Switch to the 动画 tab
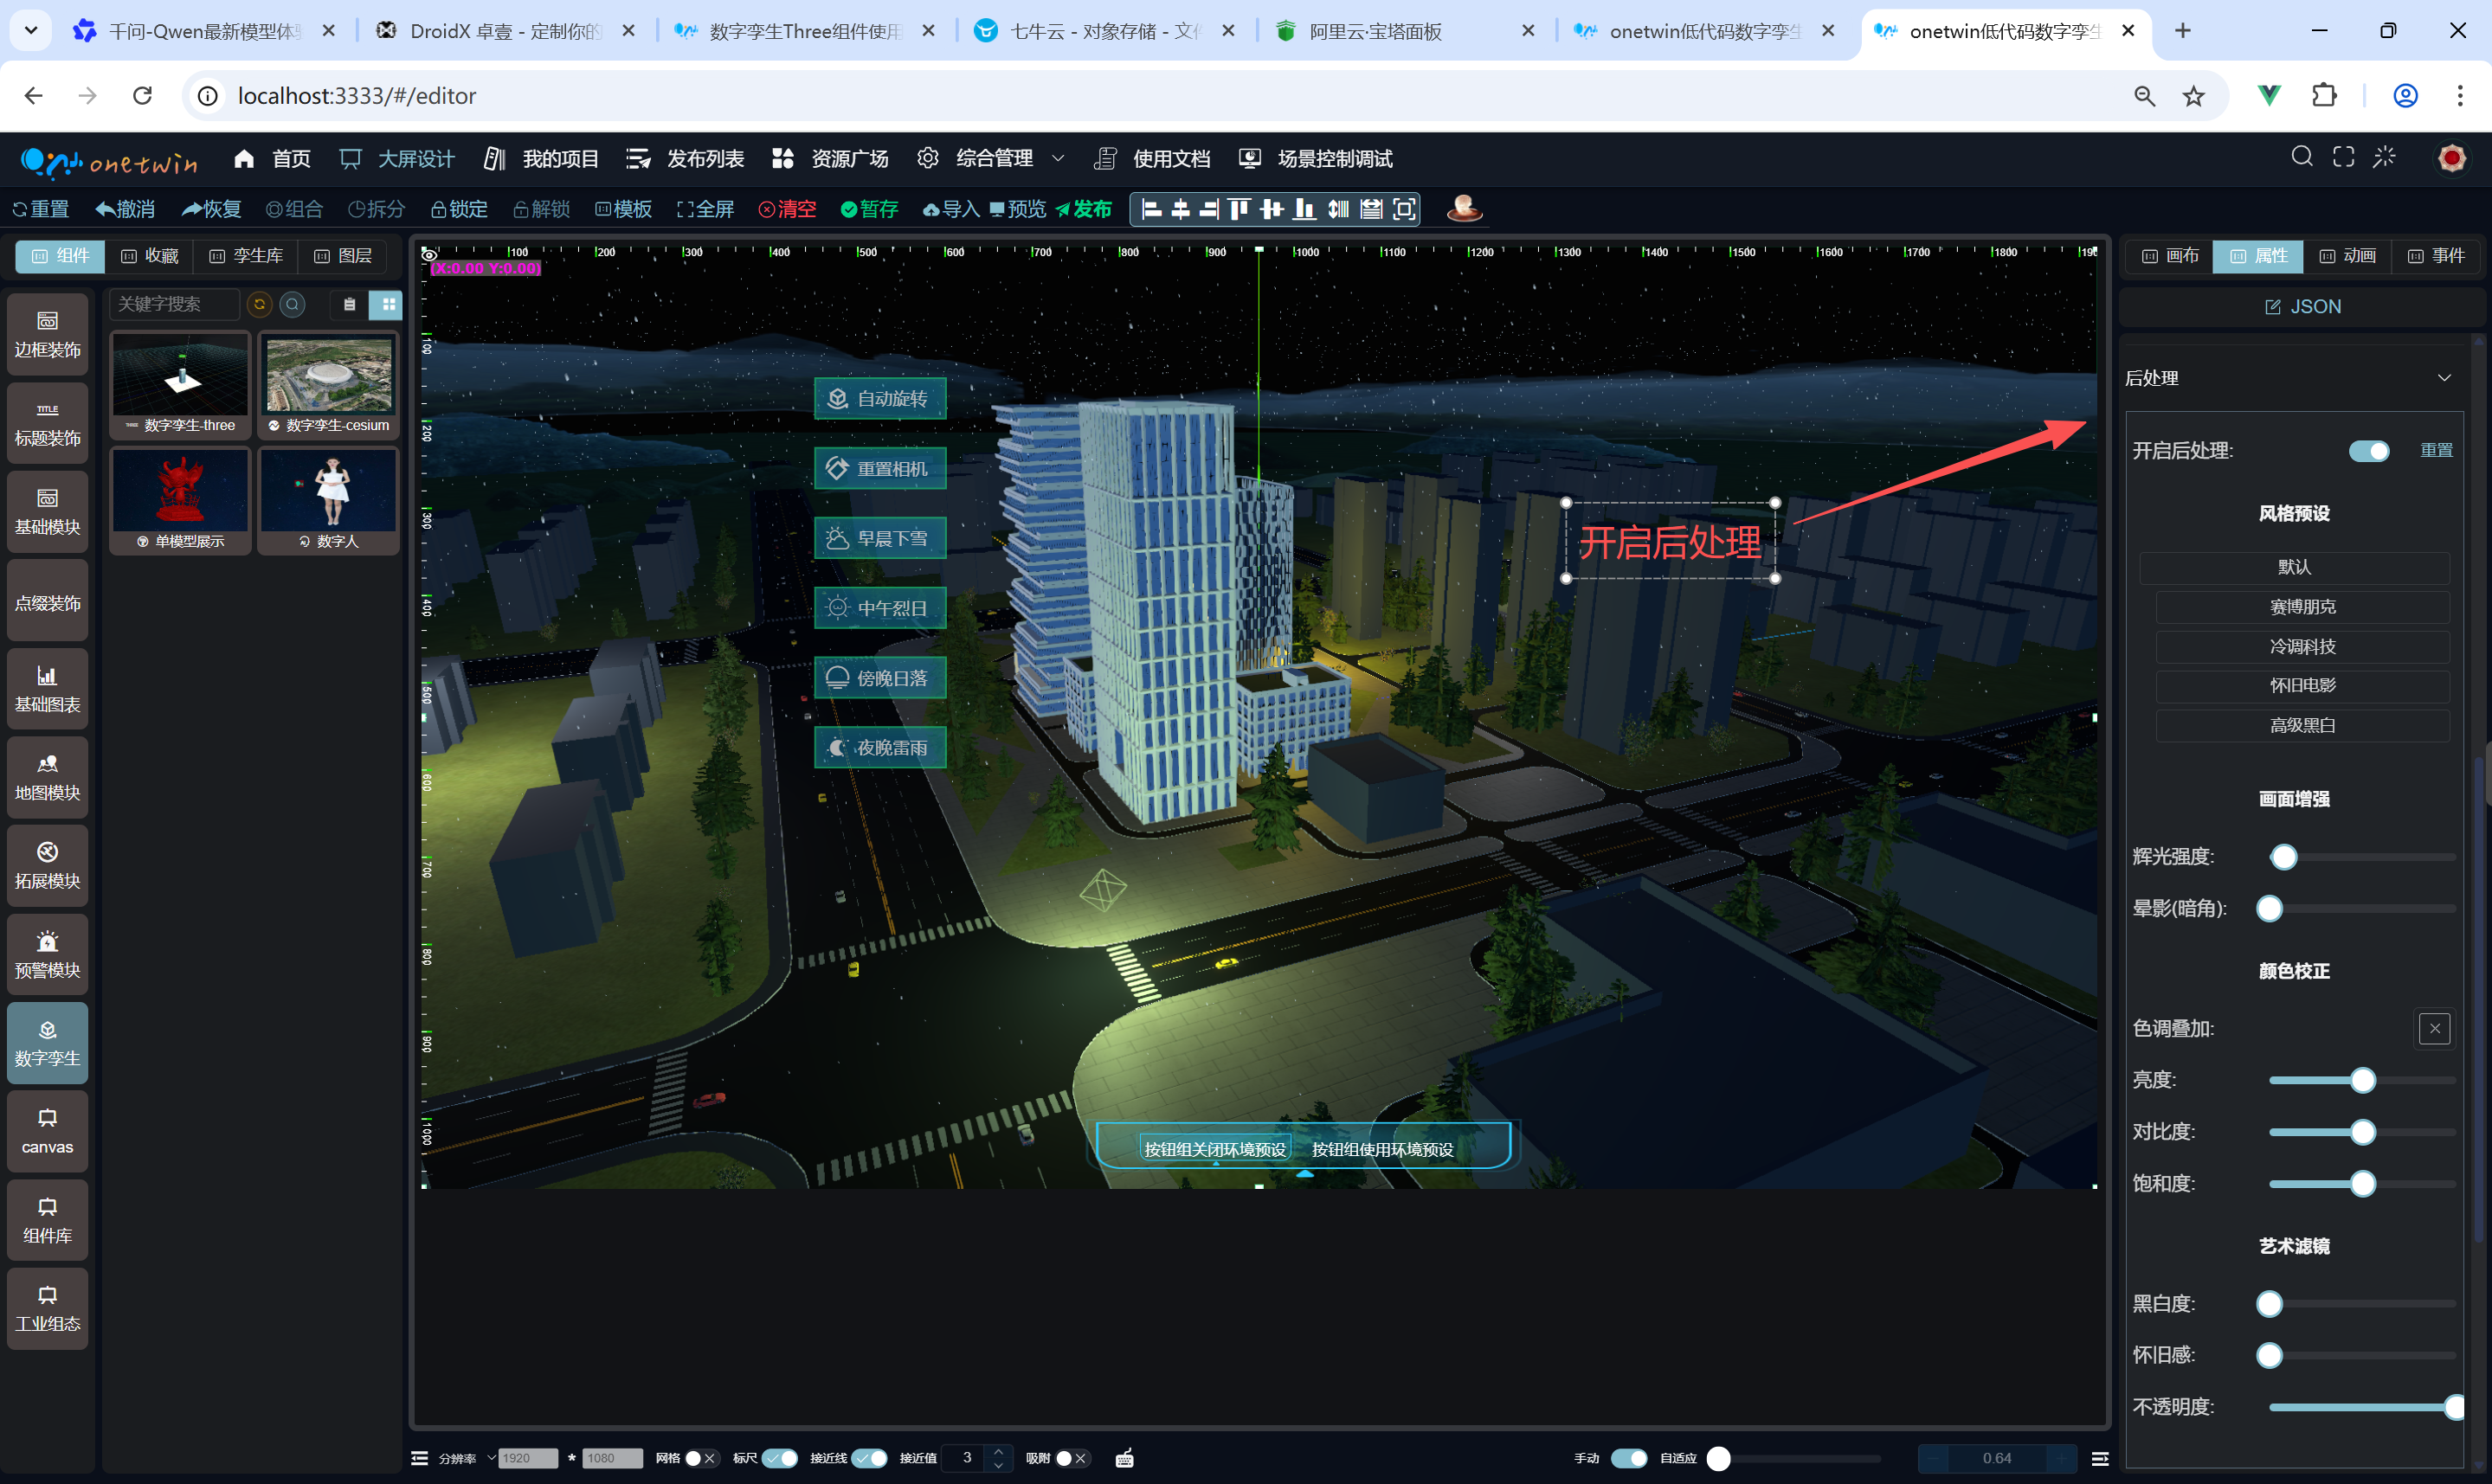Viewport: 2492px width, 1484px height. click(2347, 256)
